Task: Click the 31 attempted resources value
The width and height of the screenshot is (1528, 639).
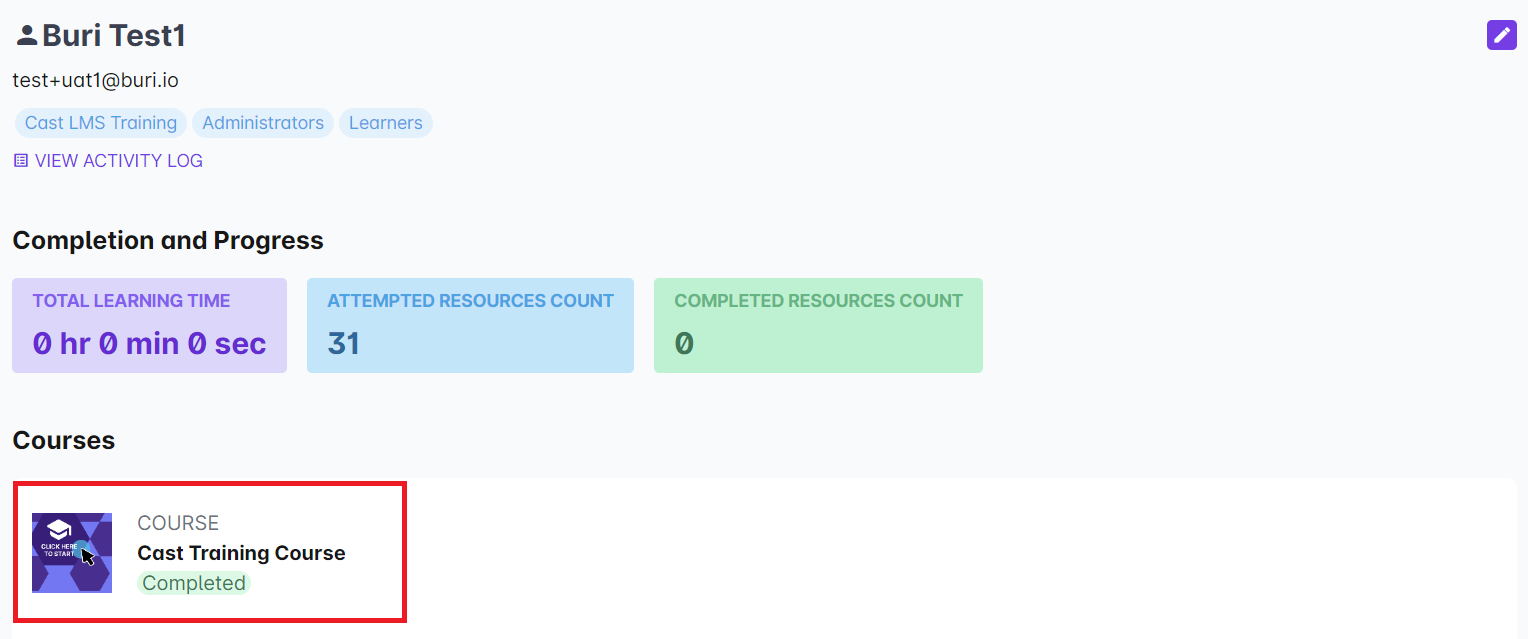Action: click(x=343, y=343)
